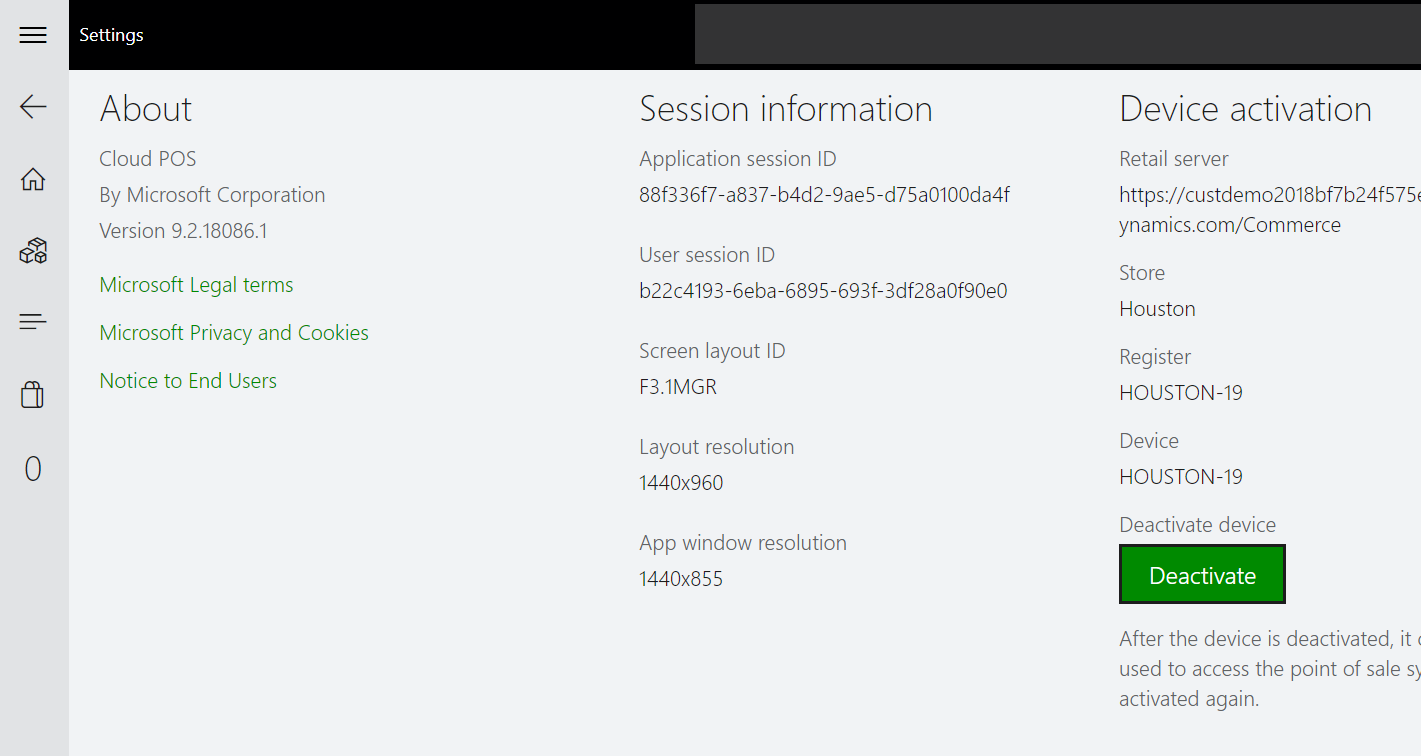1421x756 pixels.
Task: Open the navigation hamburger menu
Action: pos(33,34)
